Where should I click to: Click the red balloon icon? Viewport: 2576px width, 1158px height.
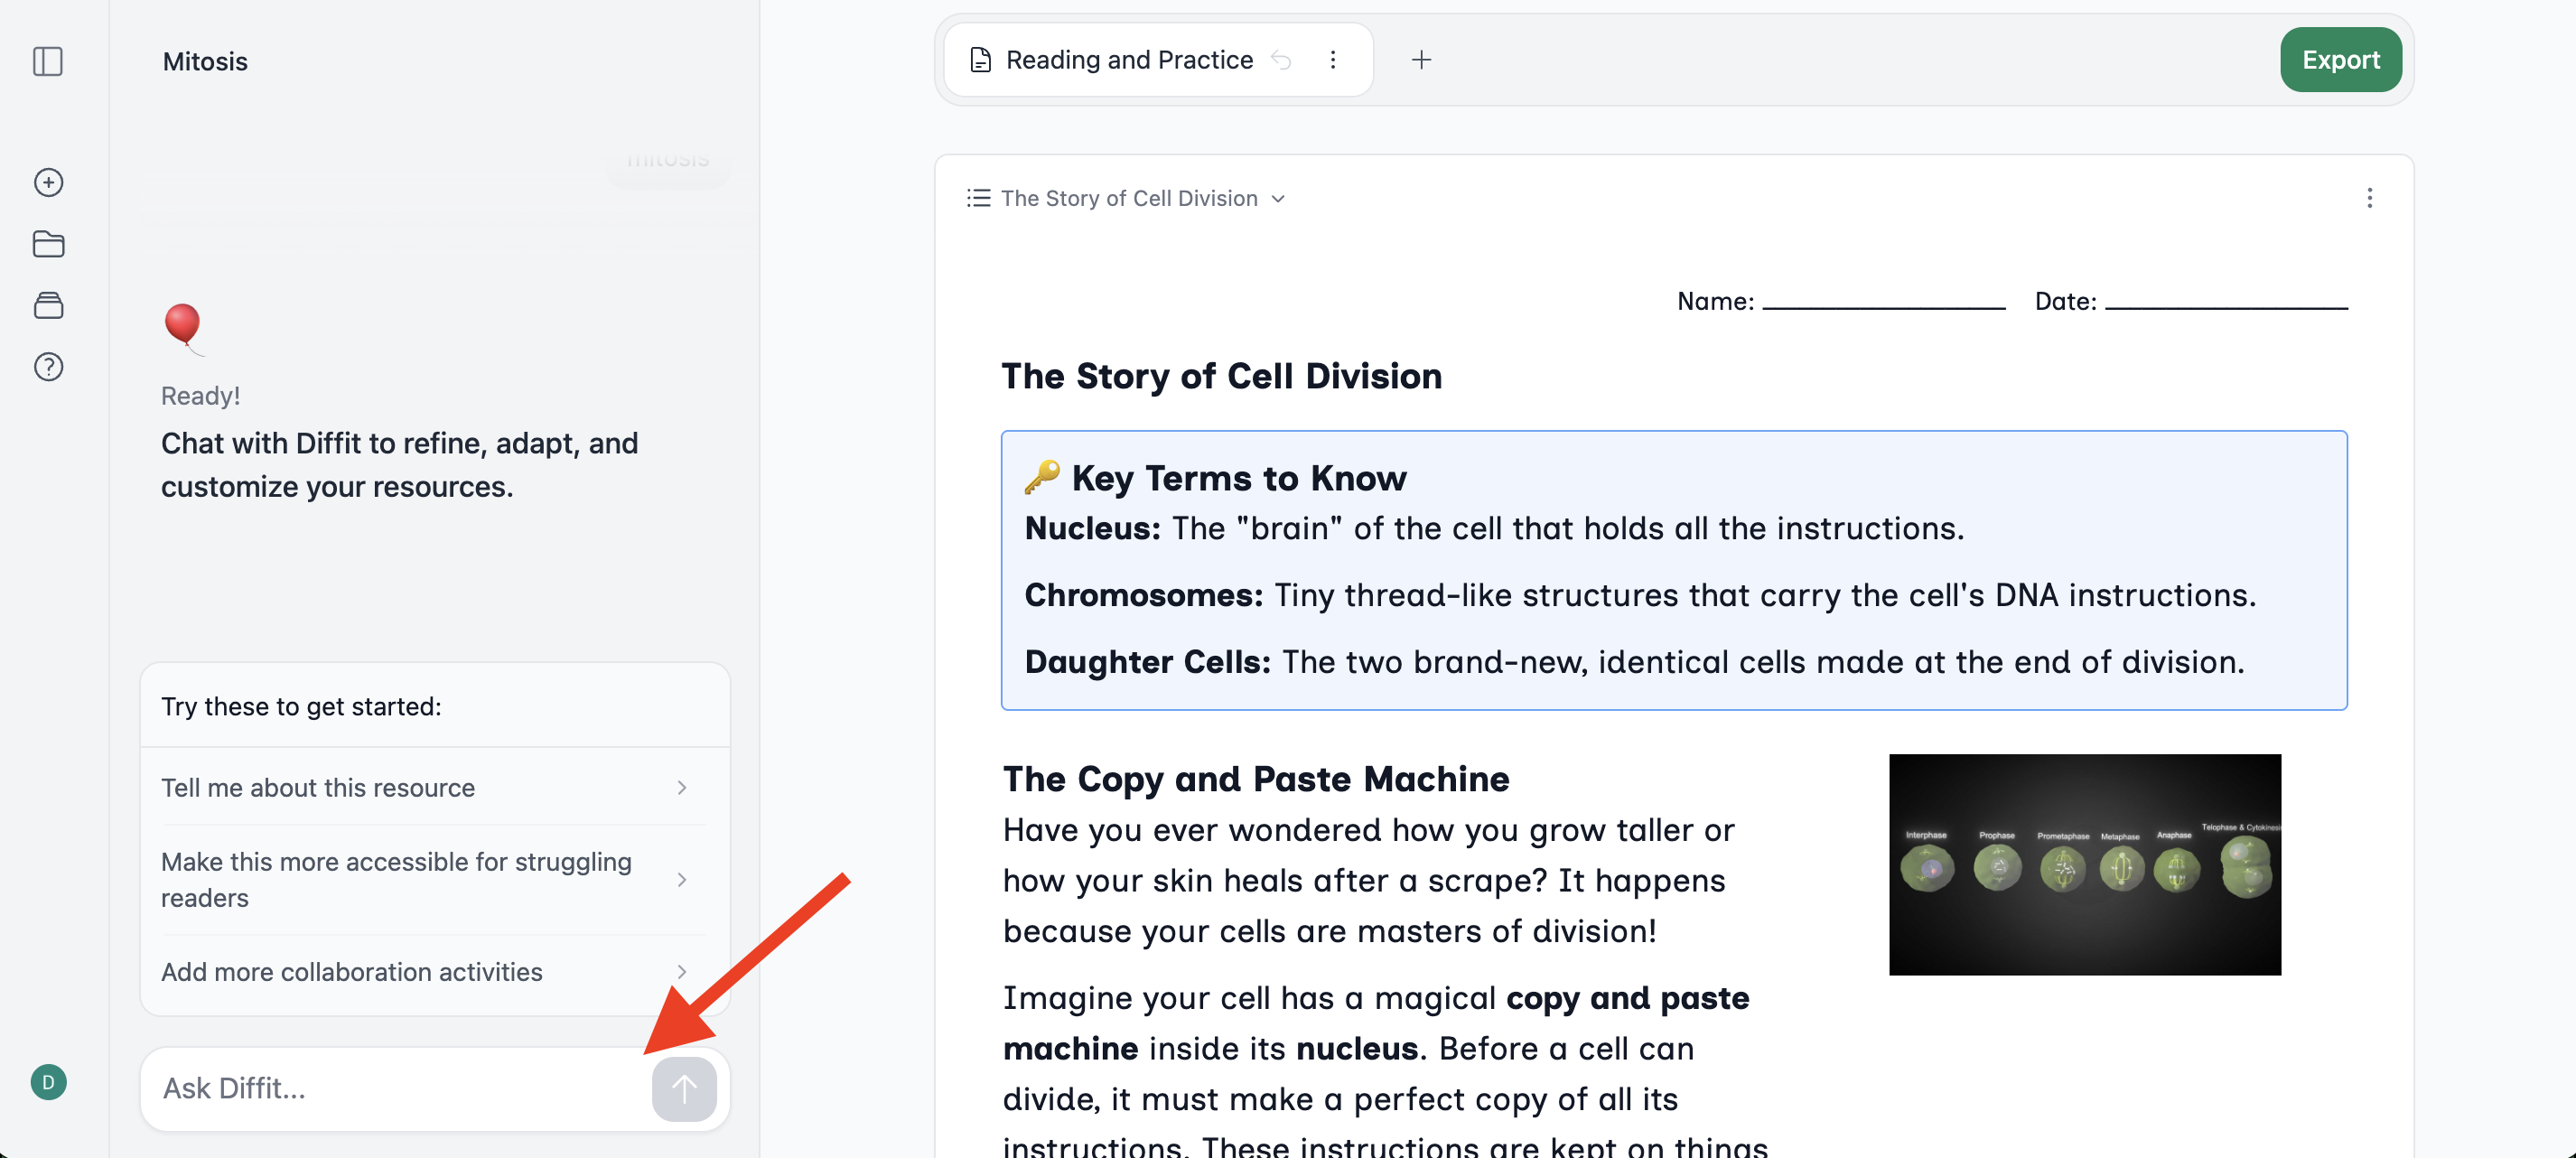184,329
